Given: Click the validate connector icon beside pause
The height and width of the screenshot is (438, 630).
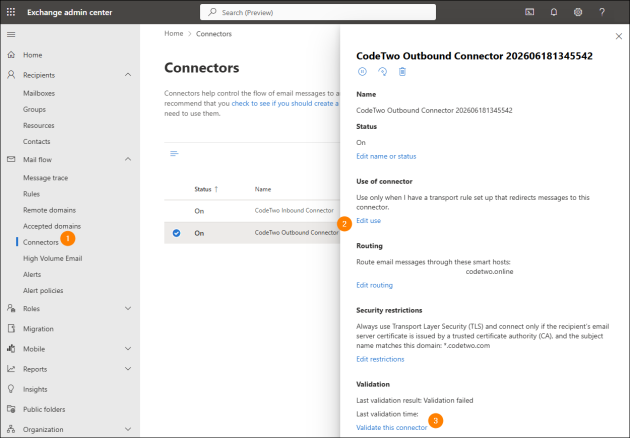Looking at the screenshot, I should coord(382,72).
